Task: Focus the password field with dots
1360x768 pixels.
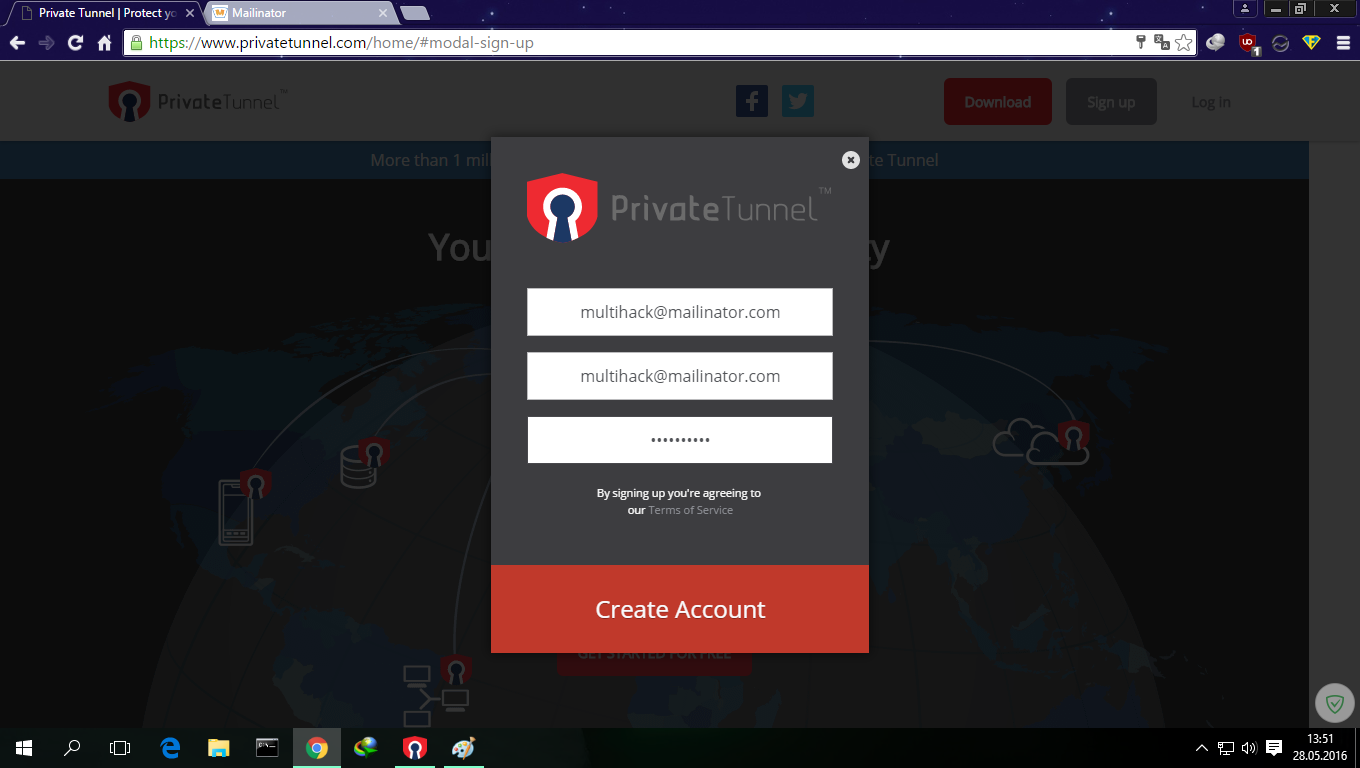Action: click(680, 440)
